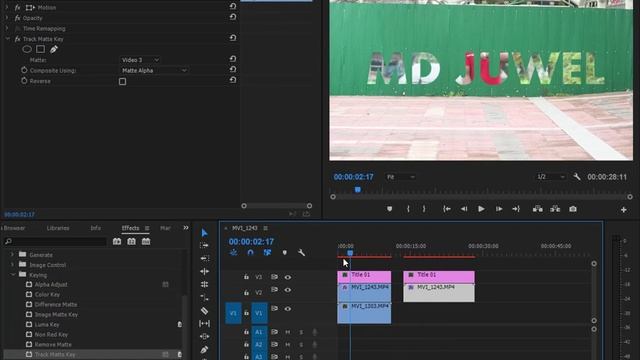Hide track V2 output with eye
The height and width of the screenshot is (360, 640).
pyautogui.click(x=288, y=290)
